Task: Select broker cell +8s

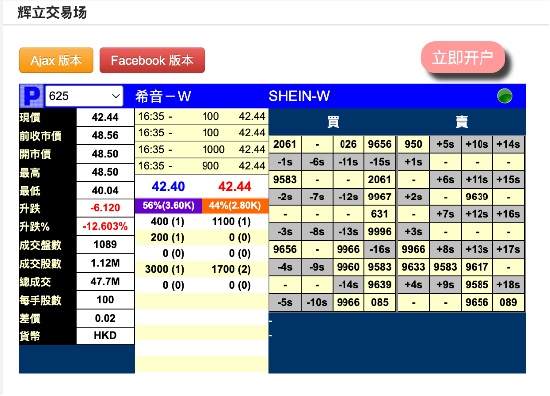Action: pos(445,249)
